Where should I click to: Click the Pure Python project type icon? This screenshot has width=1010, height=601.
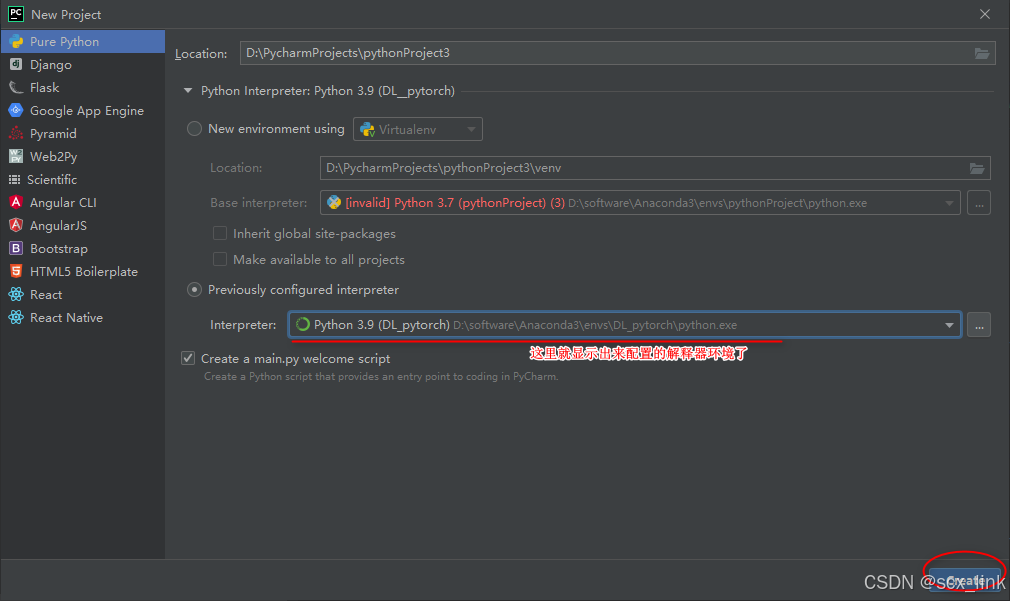coord(16,42)
